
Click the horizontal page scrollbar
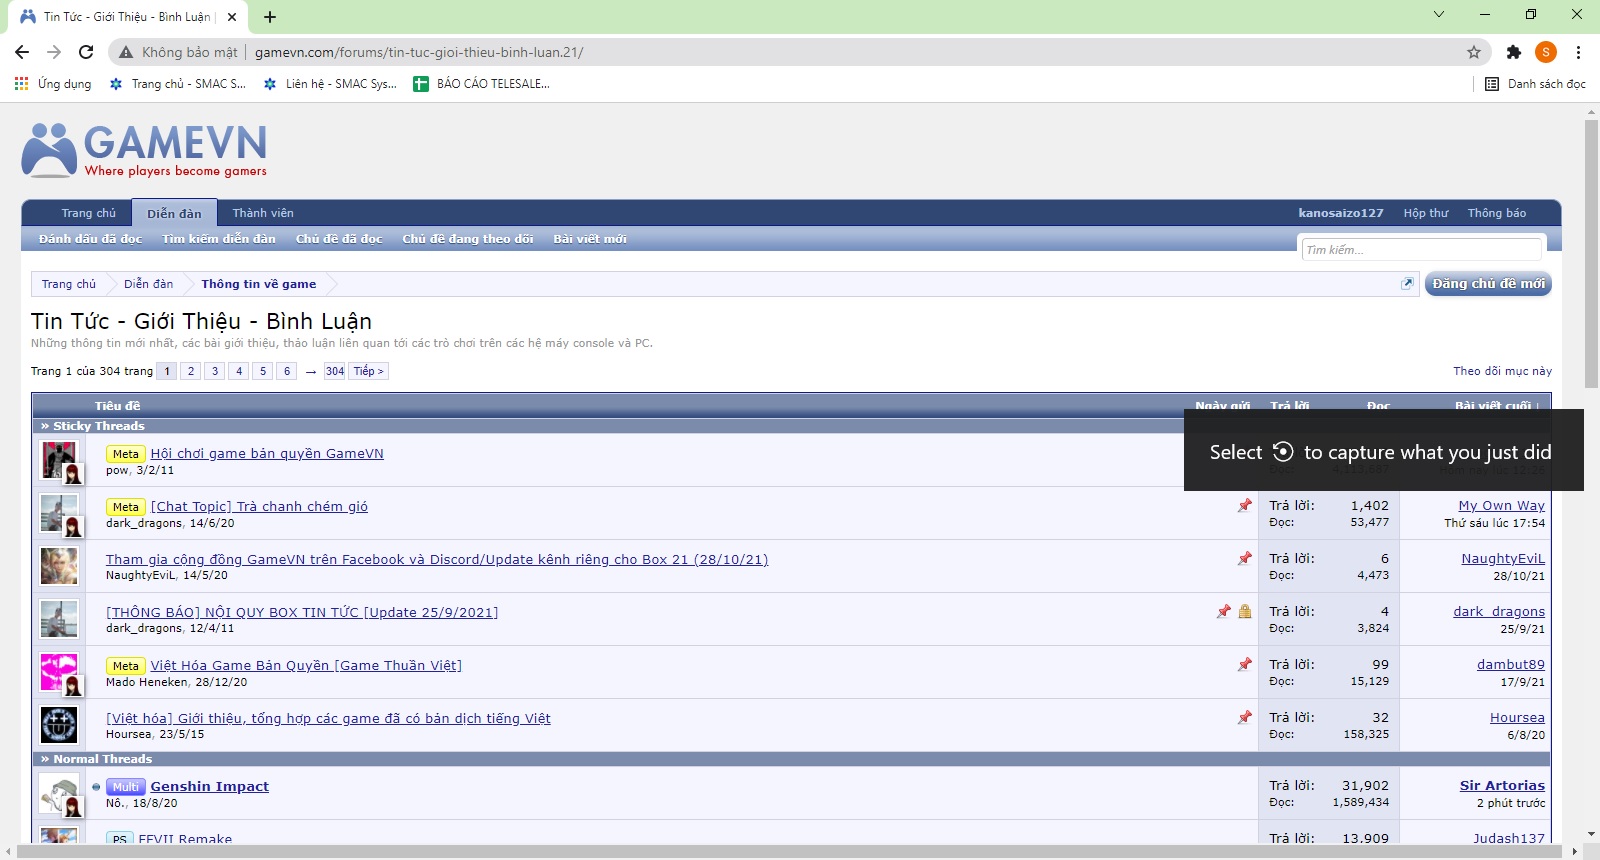click(790, 852)
